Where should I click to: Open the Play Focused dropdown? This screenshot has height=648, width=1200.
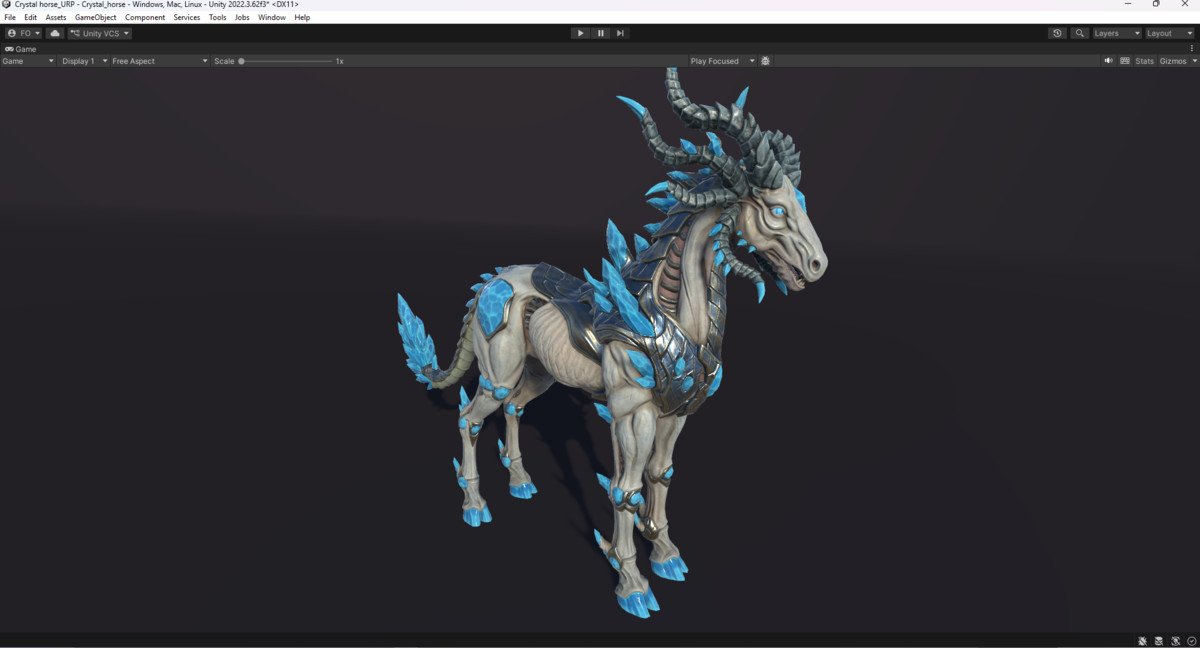[x=722, y=61]
